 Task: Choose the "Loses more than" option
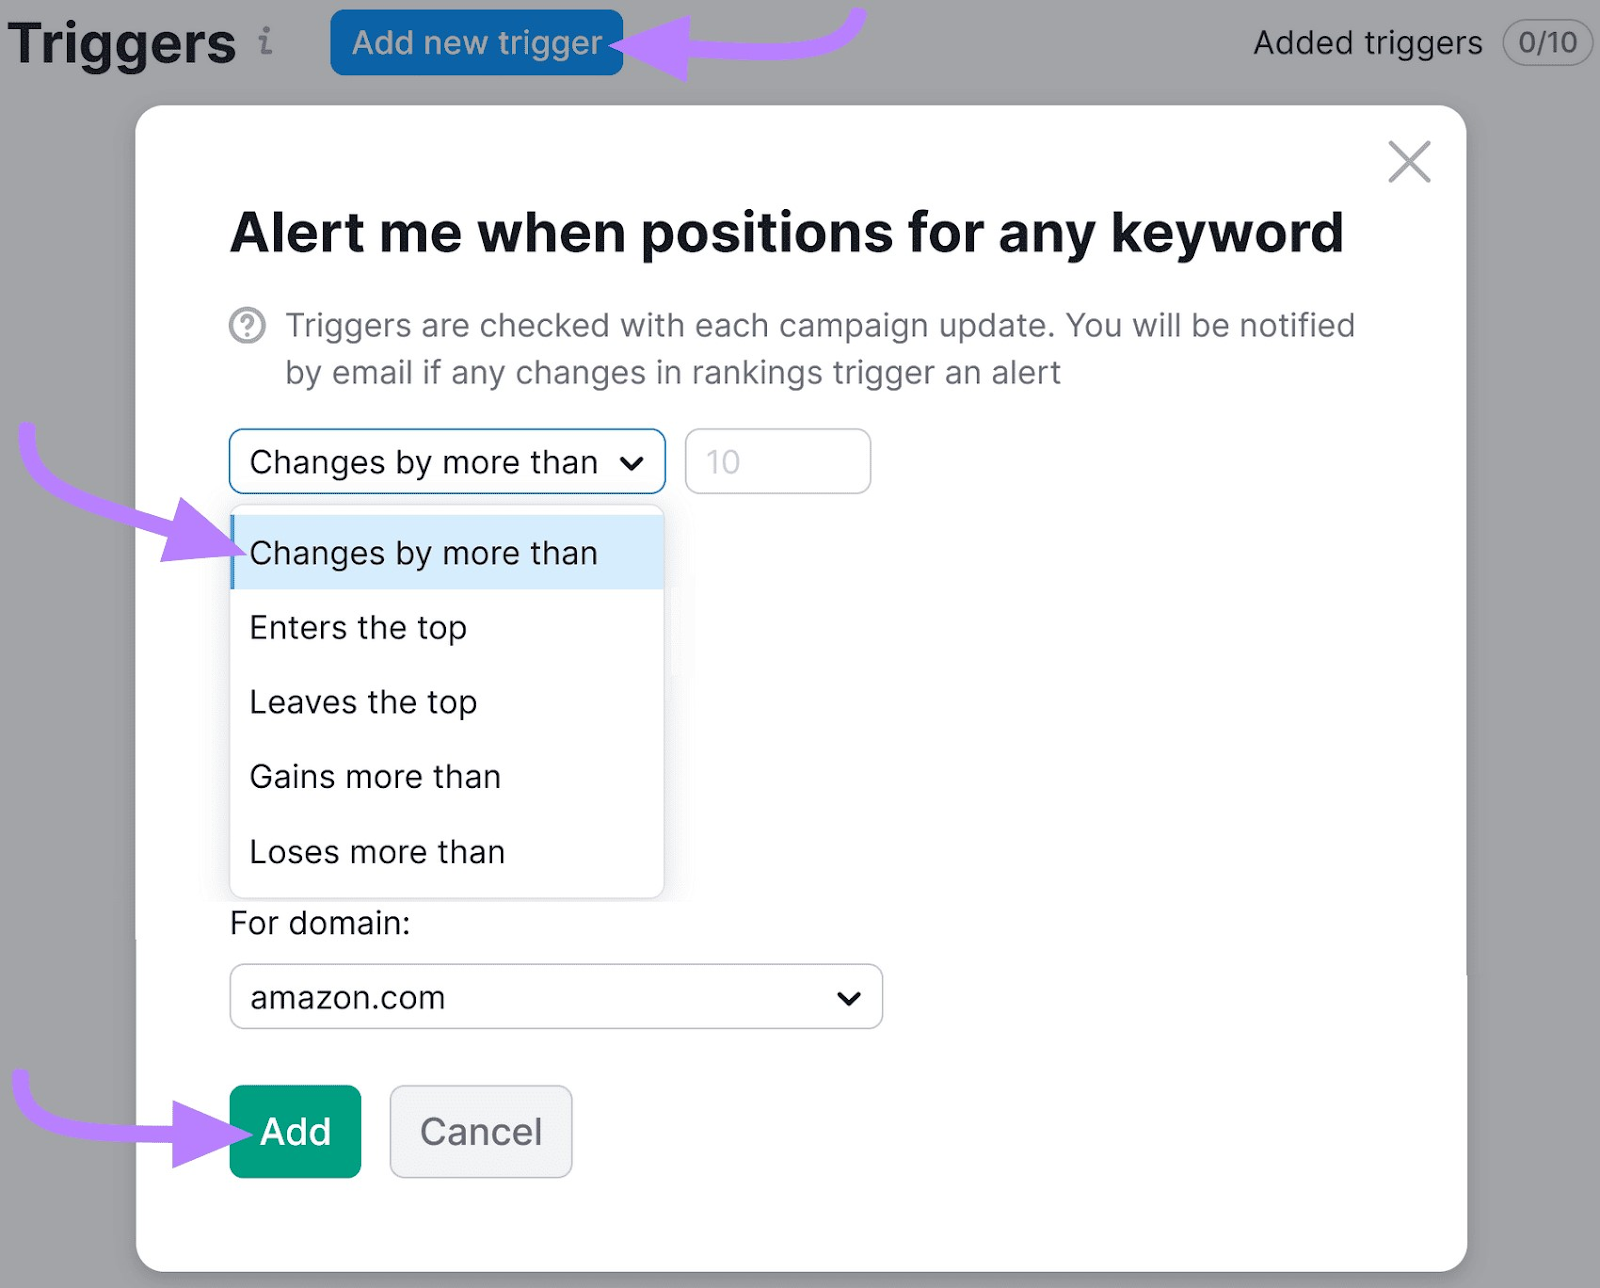click(376, 852)
